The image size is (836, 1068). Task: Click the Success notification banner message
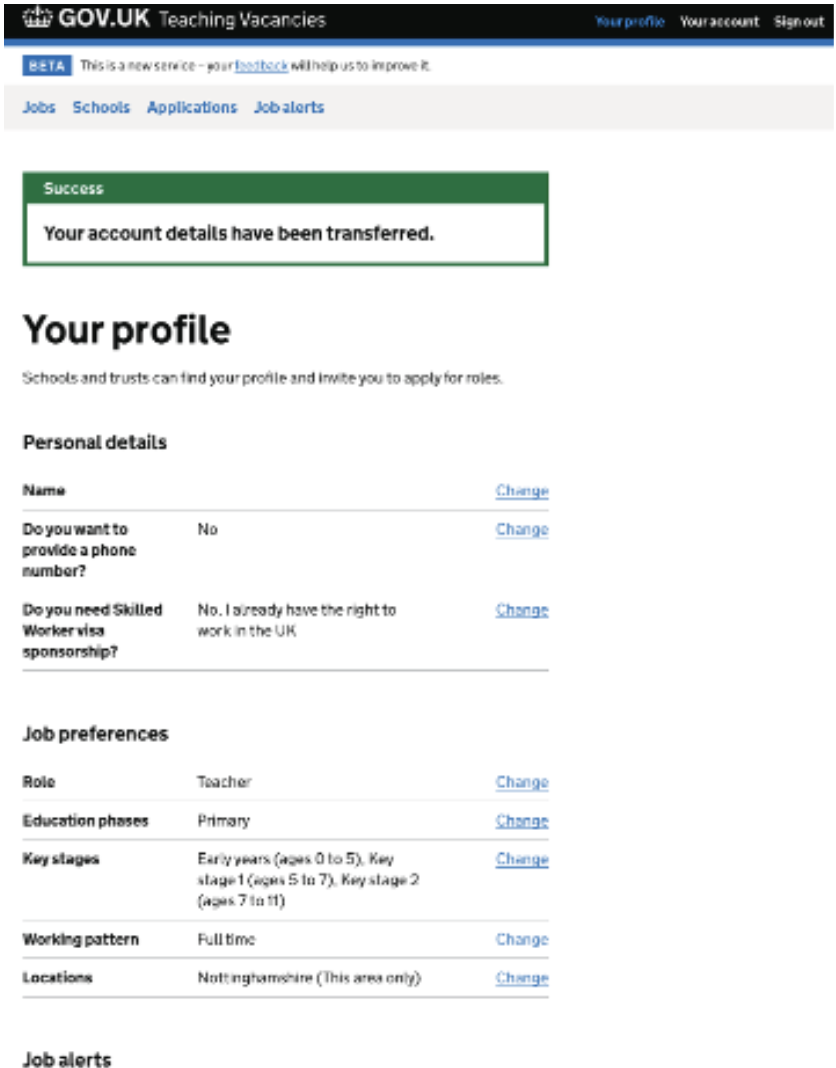[x=238, y=234]
